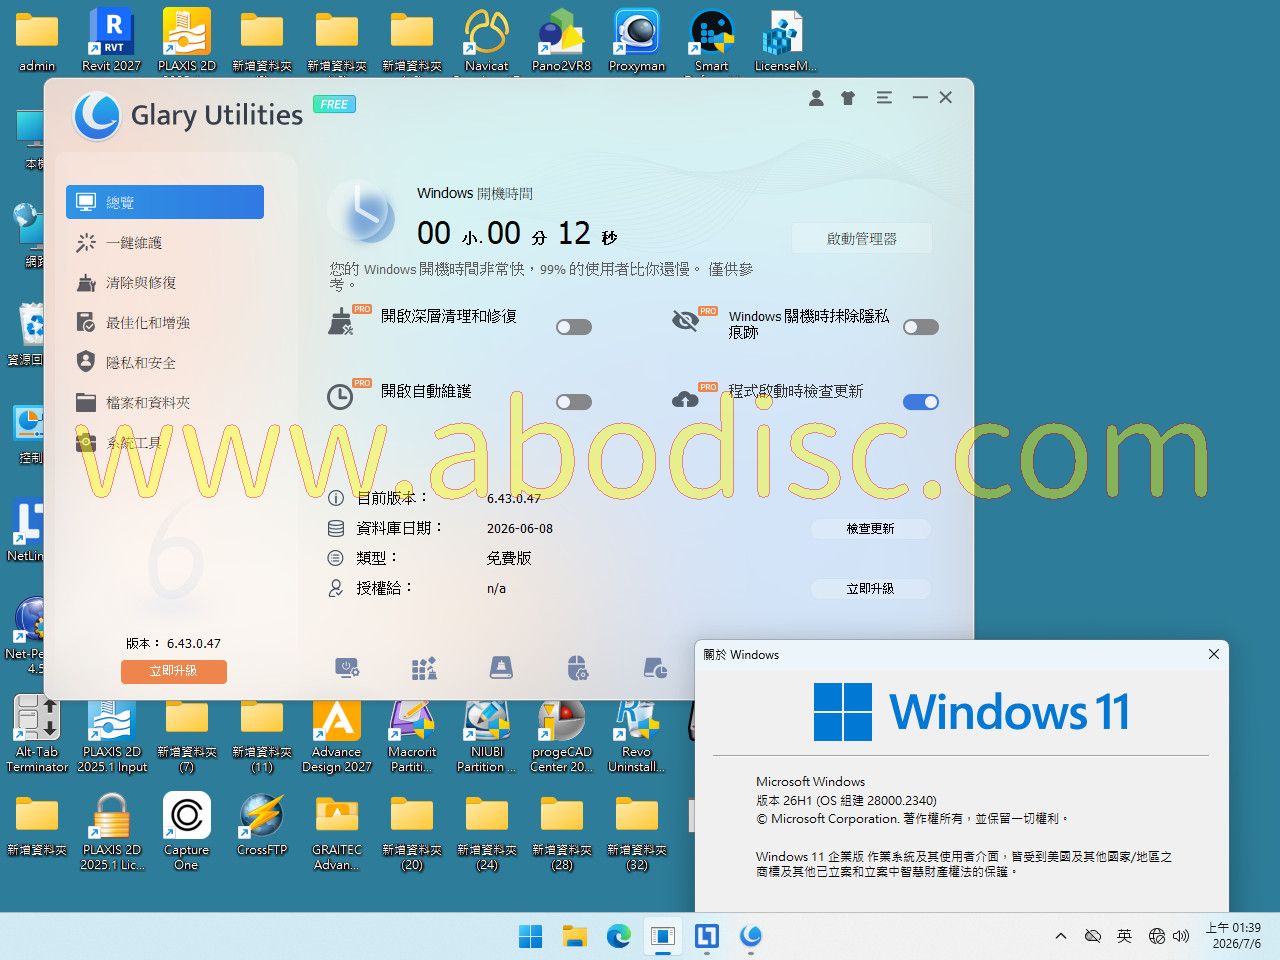
Task: Select the Revit 2027 desktop shortcut
Action: point(112,40)
